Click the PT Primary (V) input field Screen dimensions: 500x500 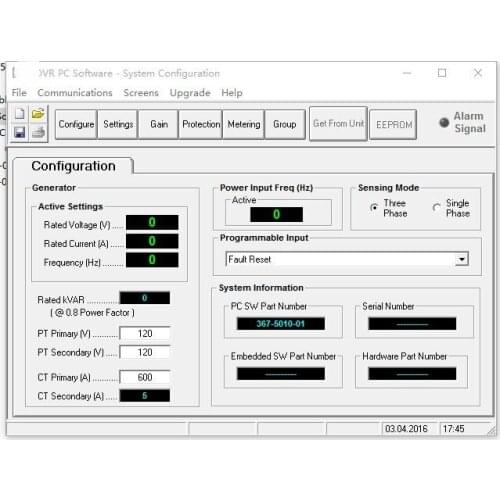tap(145, 333)
